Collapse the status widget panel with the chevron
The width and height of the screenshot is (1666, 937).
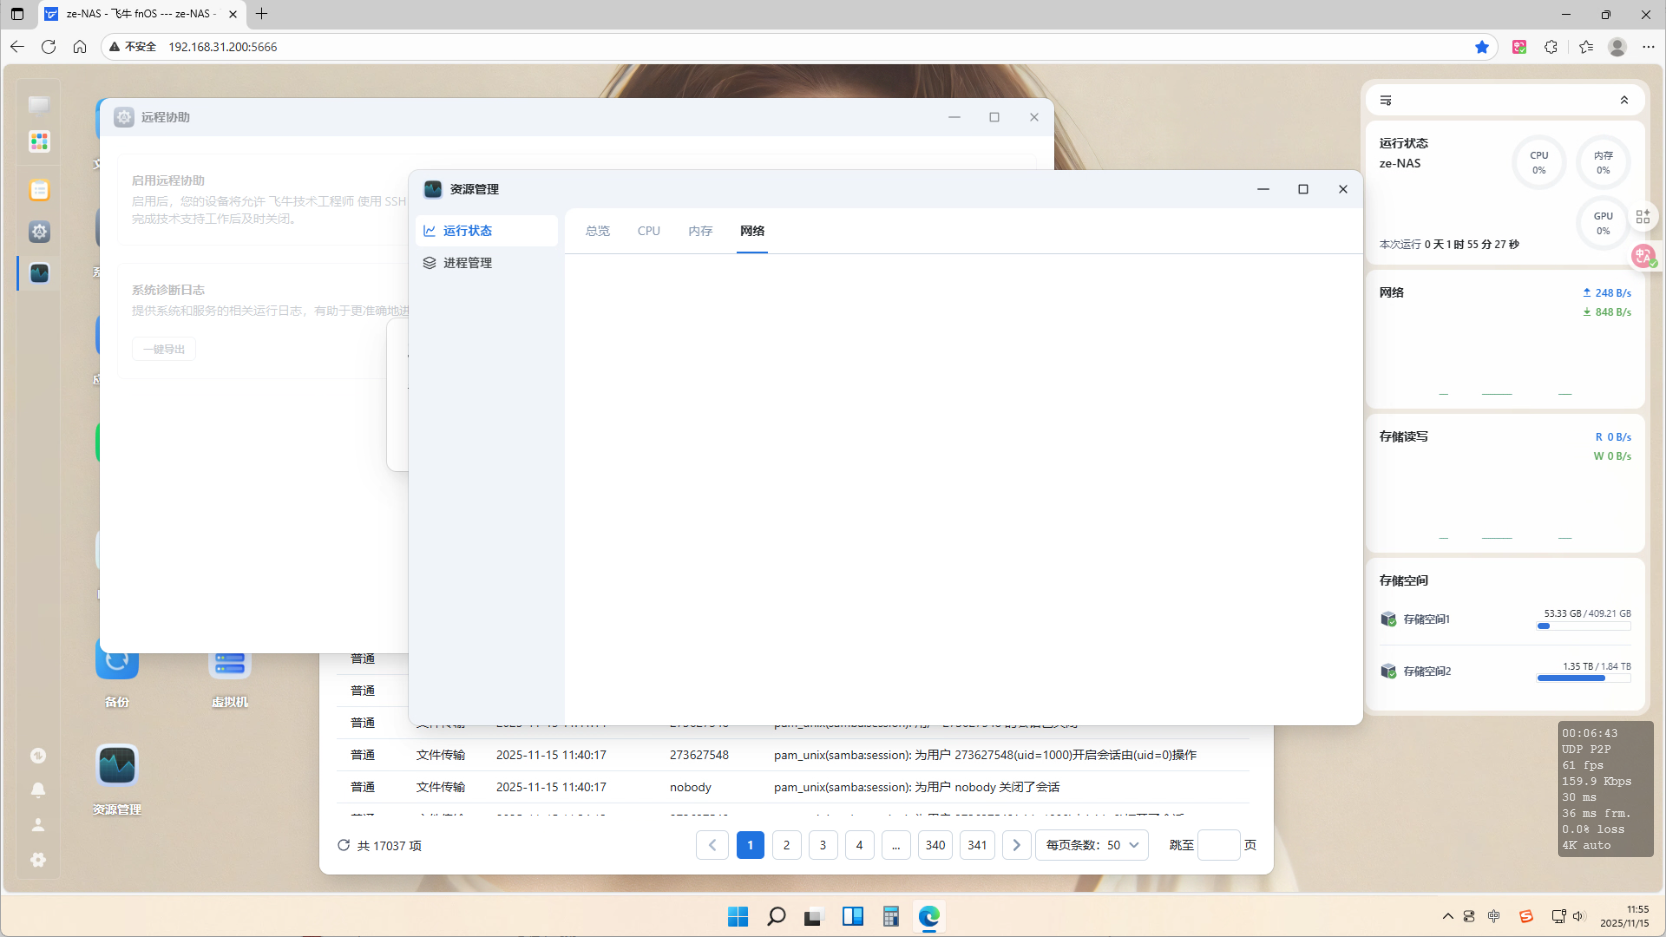pyautogui.click(x=1624, y=99)
